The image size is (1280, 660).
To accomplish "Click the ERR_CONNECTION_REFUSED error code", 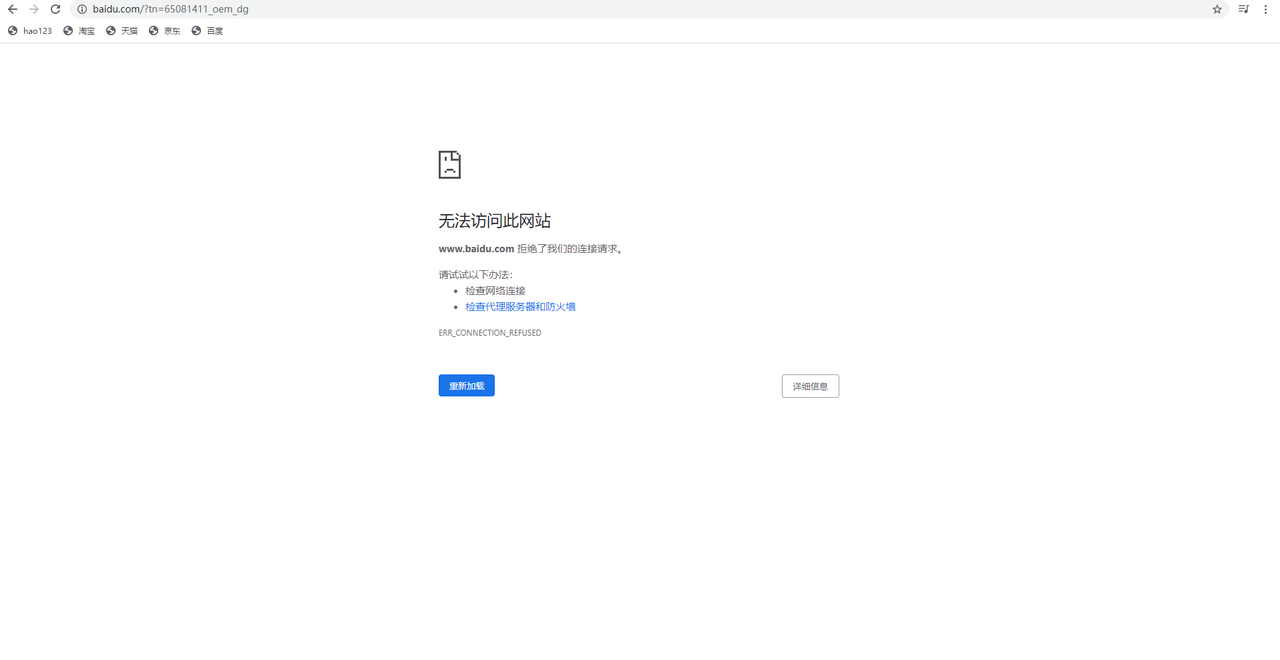I will tap(490, 333).
